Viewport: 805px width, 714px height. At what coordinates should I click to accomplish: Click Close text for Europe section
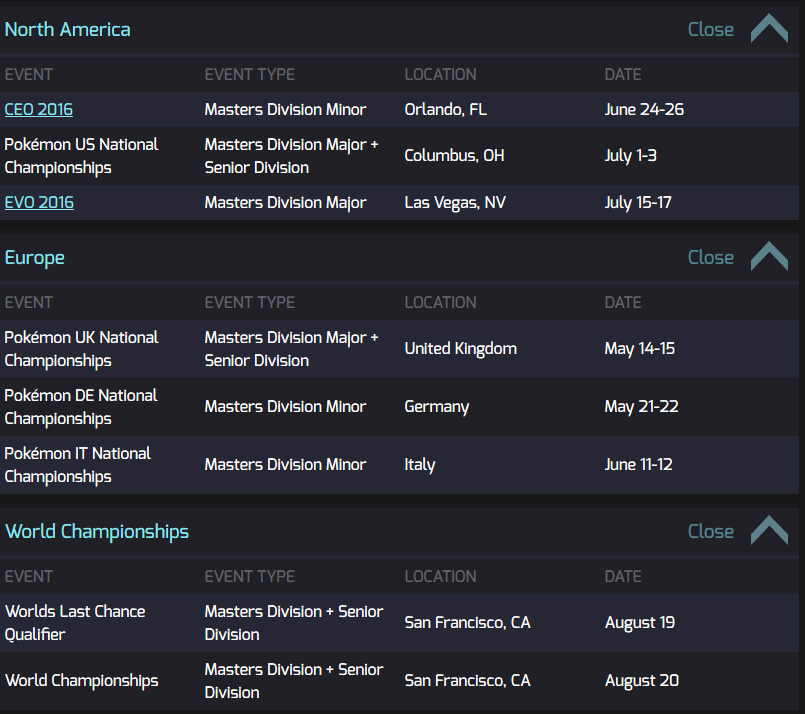coord(711,257)
